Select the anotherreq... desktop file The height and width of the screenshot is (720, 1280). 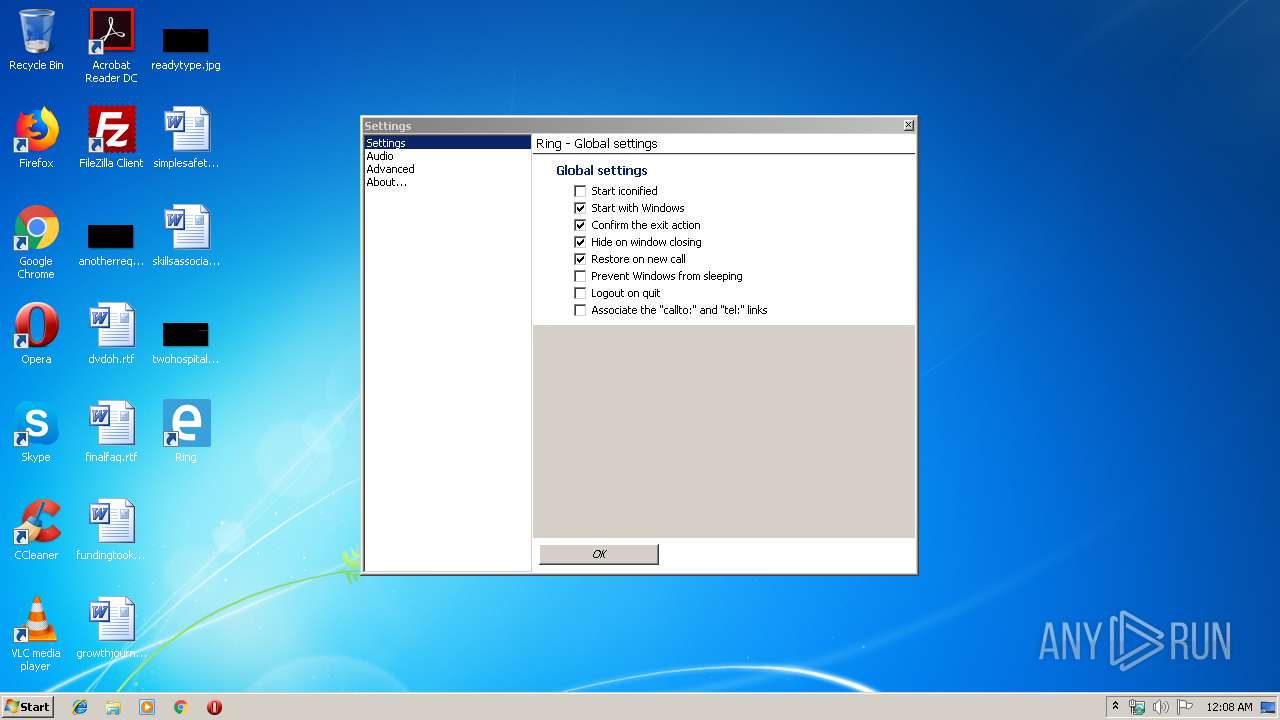(x=111, y=245)
